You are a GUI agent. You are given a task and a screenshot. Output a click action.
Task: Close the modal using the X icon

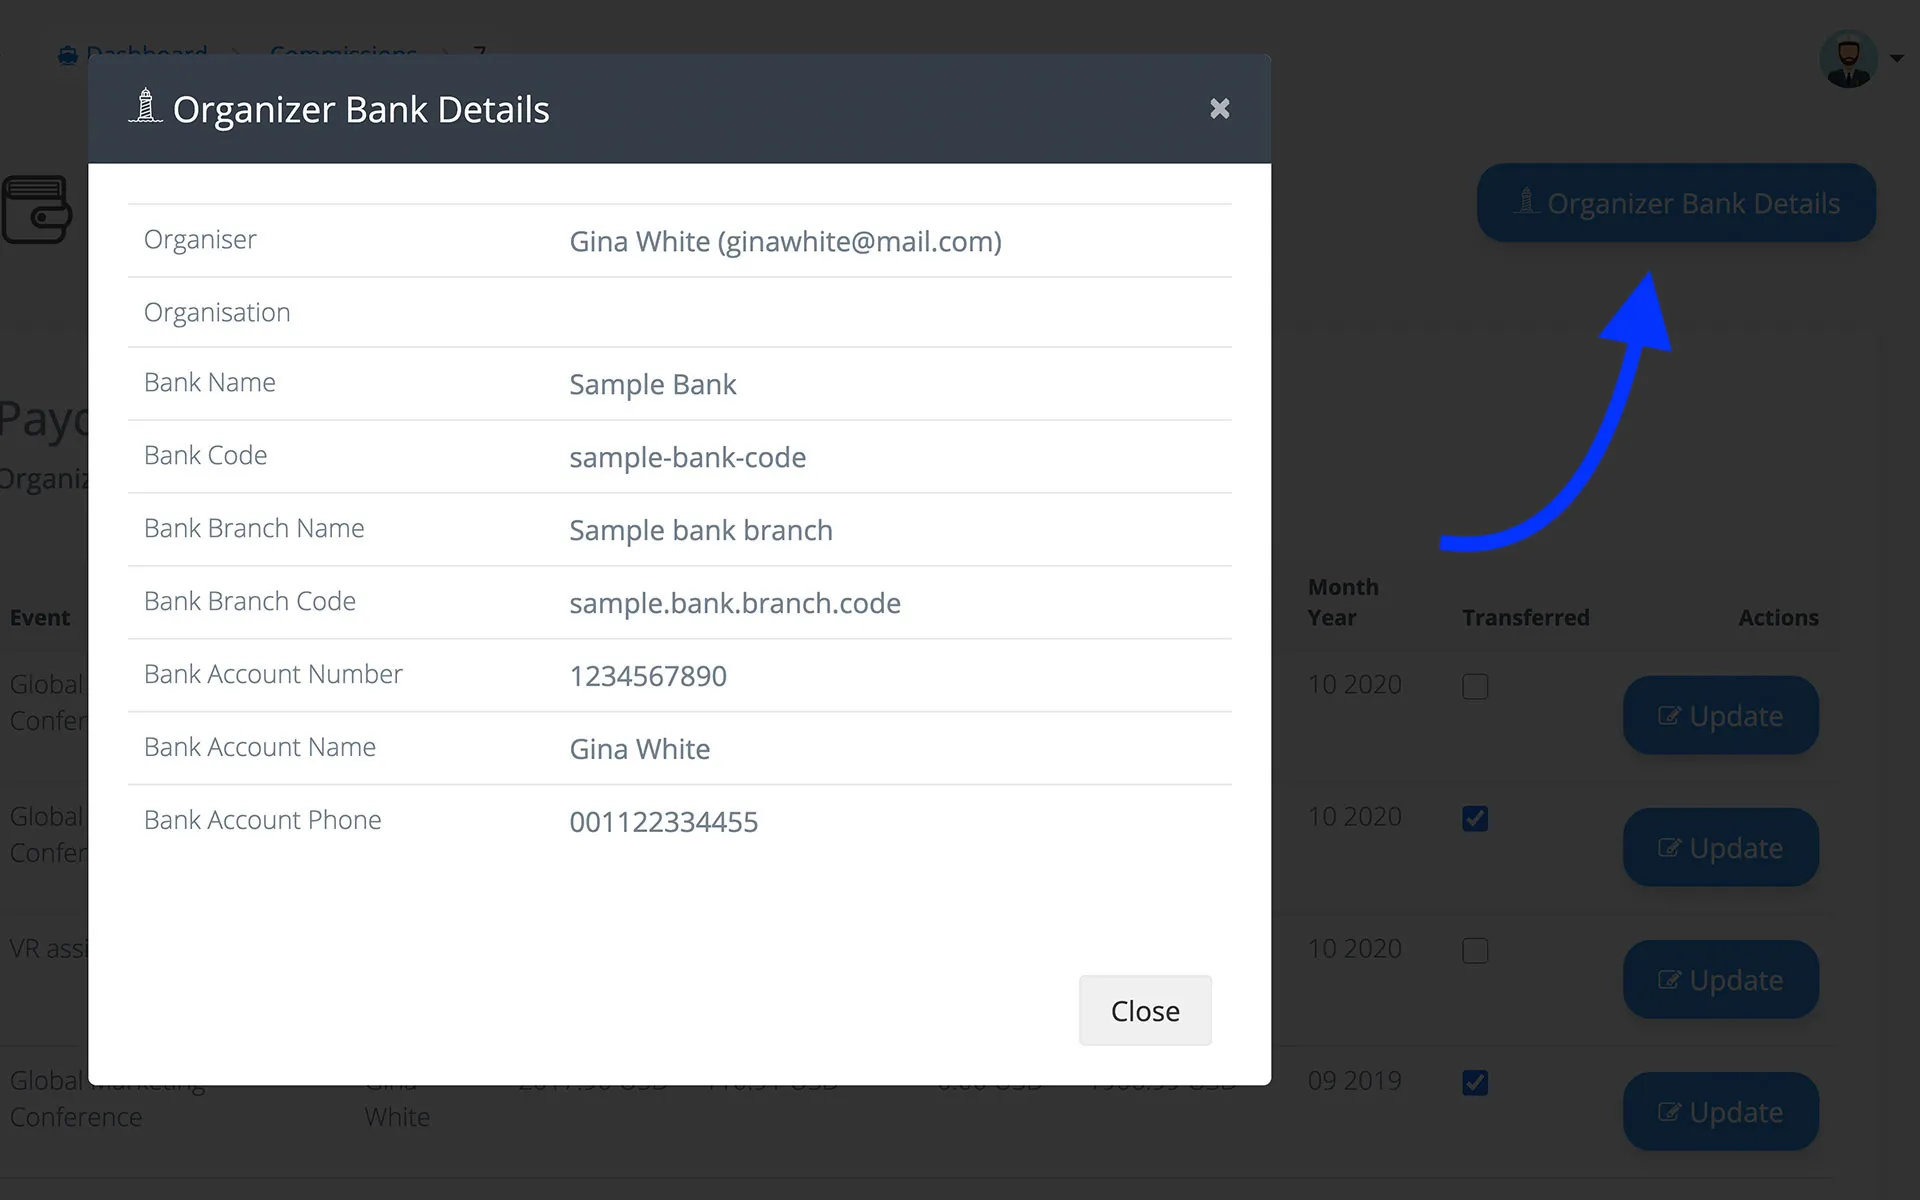click(x=1219, y=108)
